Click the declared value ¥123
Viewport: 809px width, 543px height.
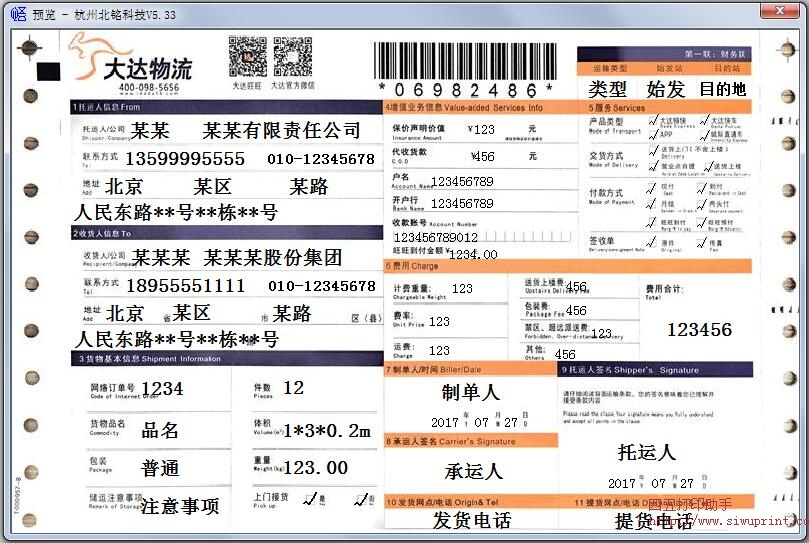481,130
